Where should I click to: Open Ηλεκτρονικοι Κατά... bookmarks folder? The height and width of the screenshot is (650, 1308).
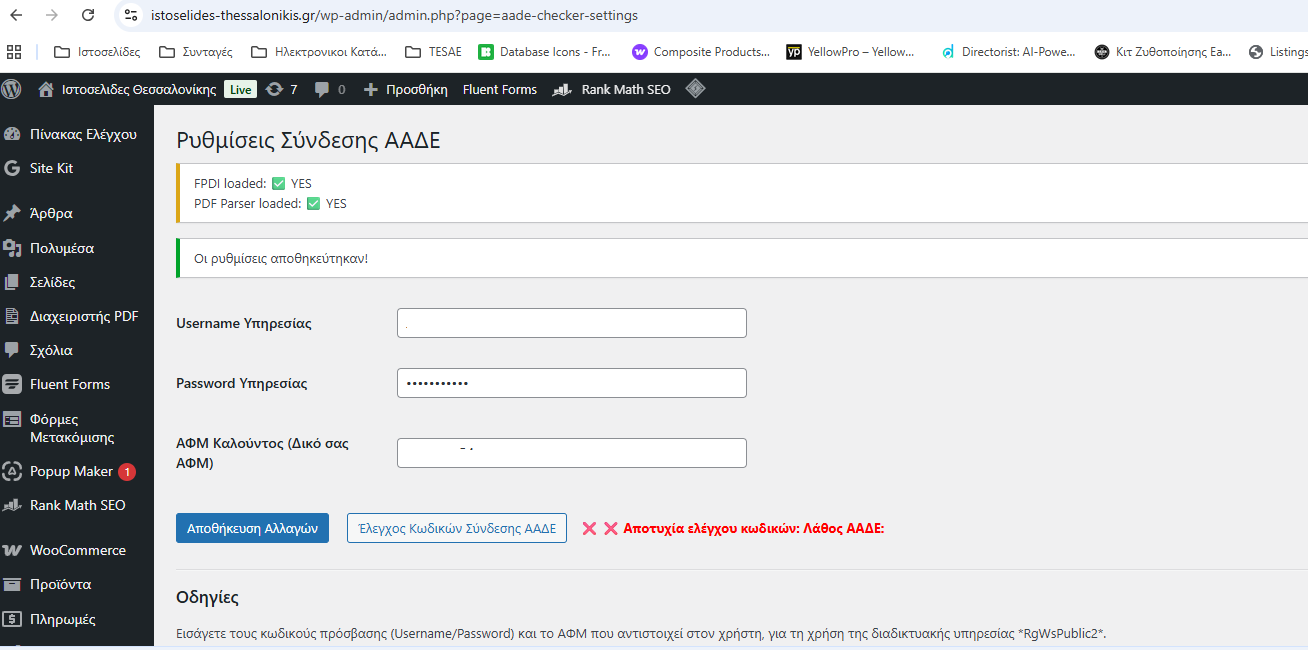(318, 52)
